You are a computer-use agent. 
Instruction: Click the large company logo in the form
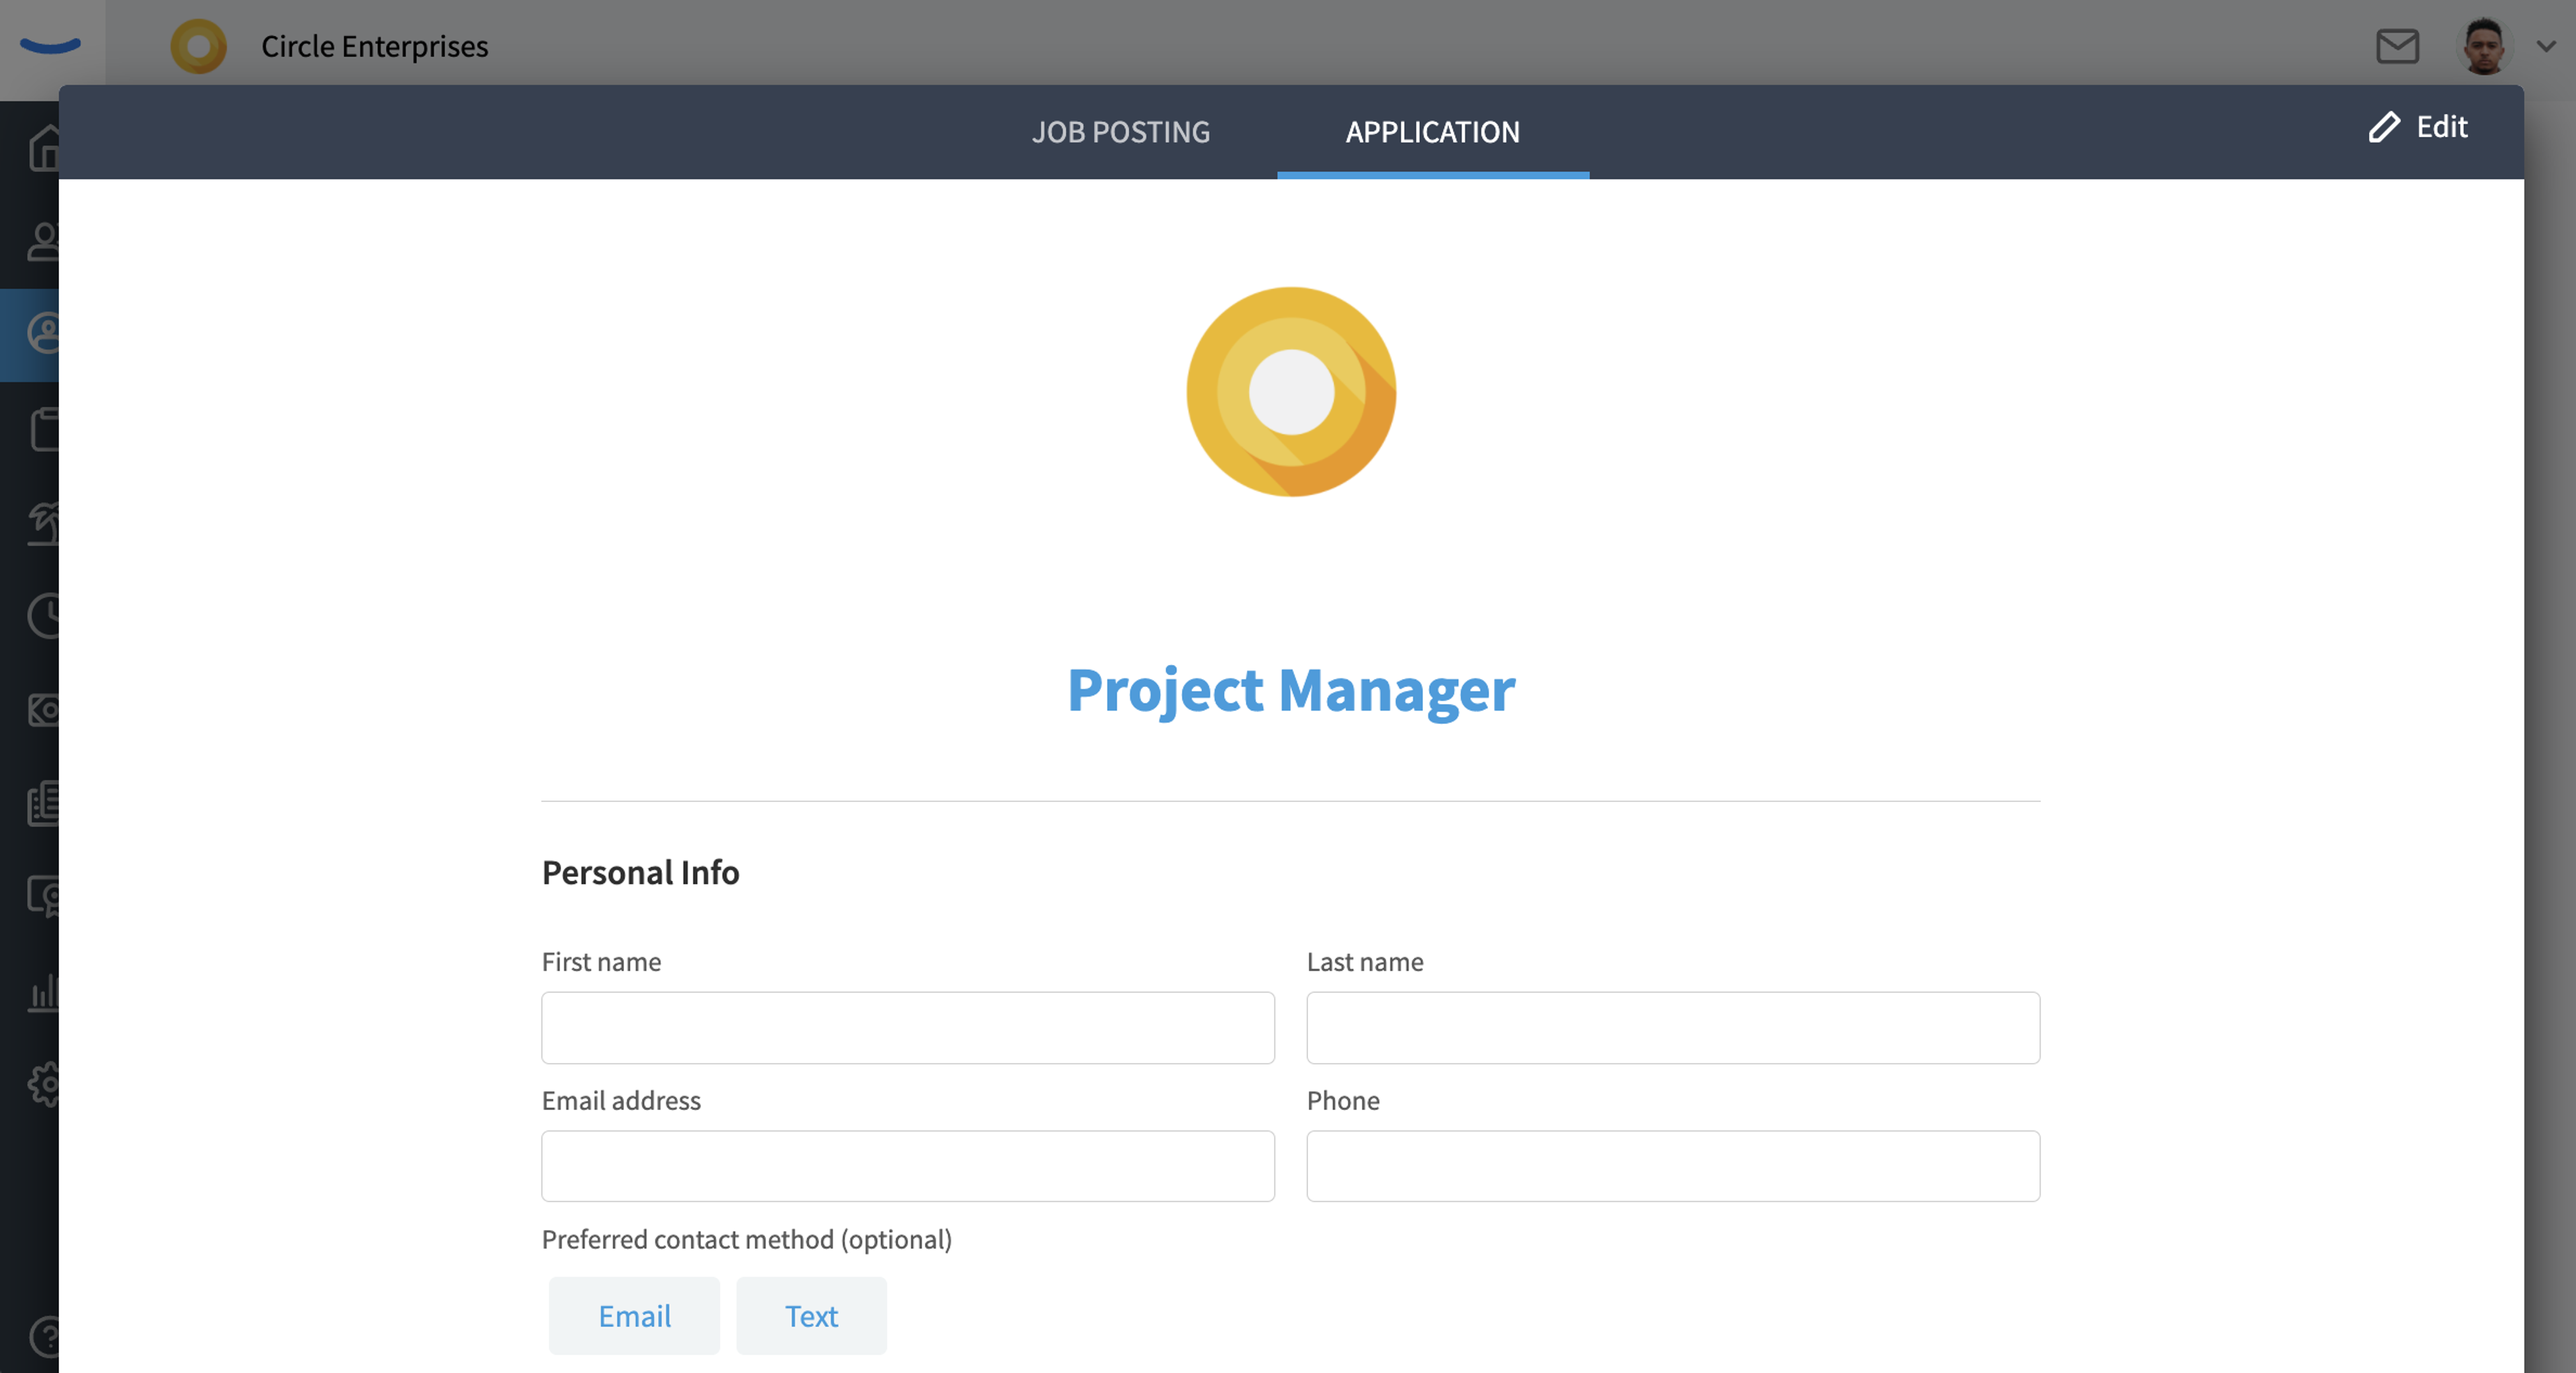(1291, 392)
